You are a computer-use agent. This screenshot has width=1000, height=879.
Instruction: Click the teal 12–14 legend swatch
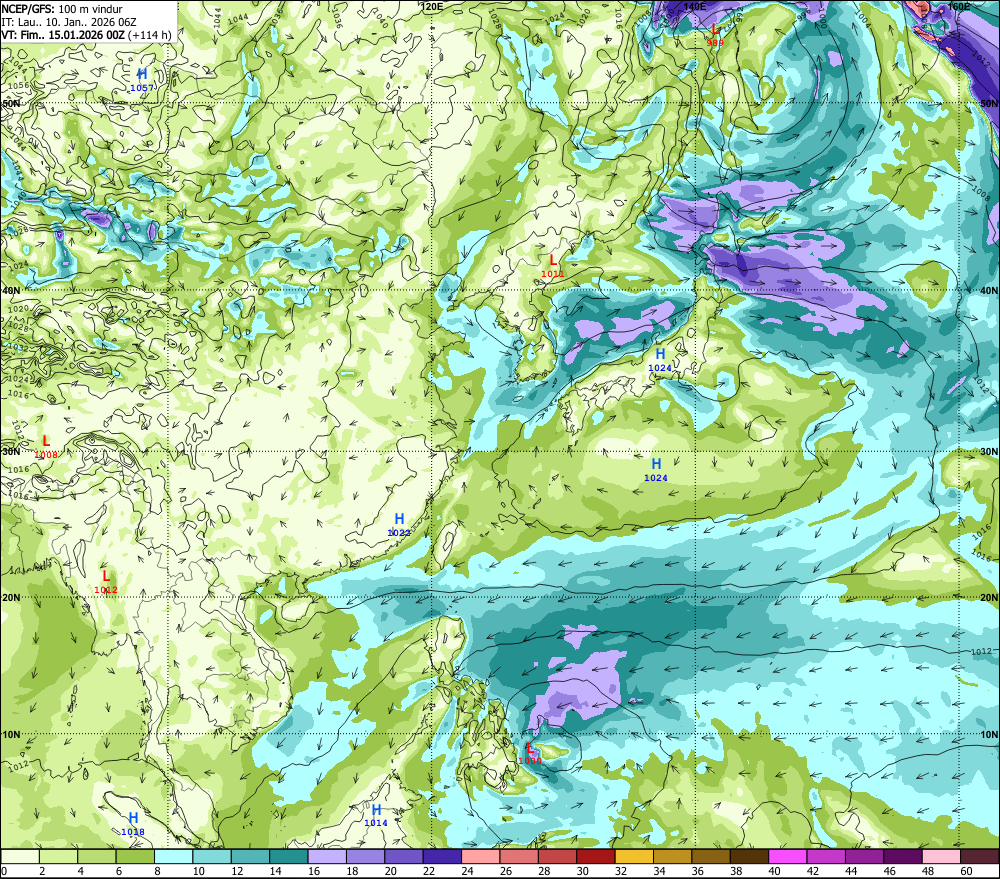pyautogui.click(x=250, y=857)
